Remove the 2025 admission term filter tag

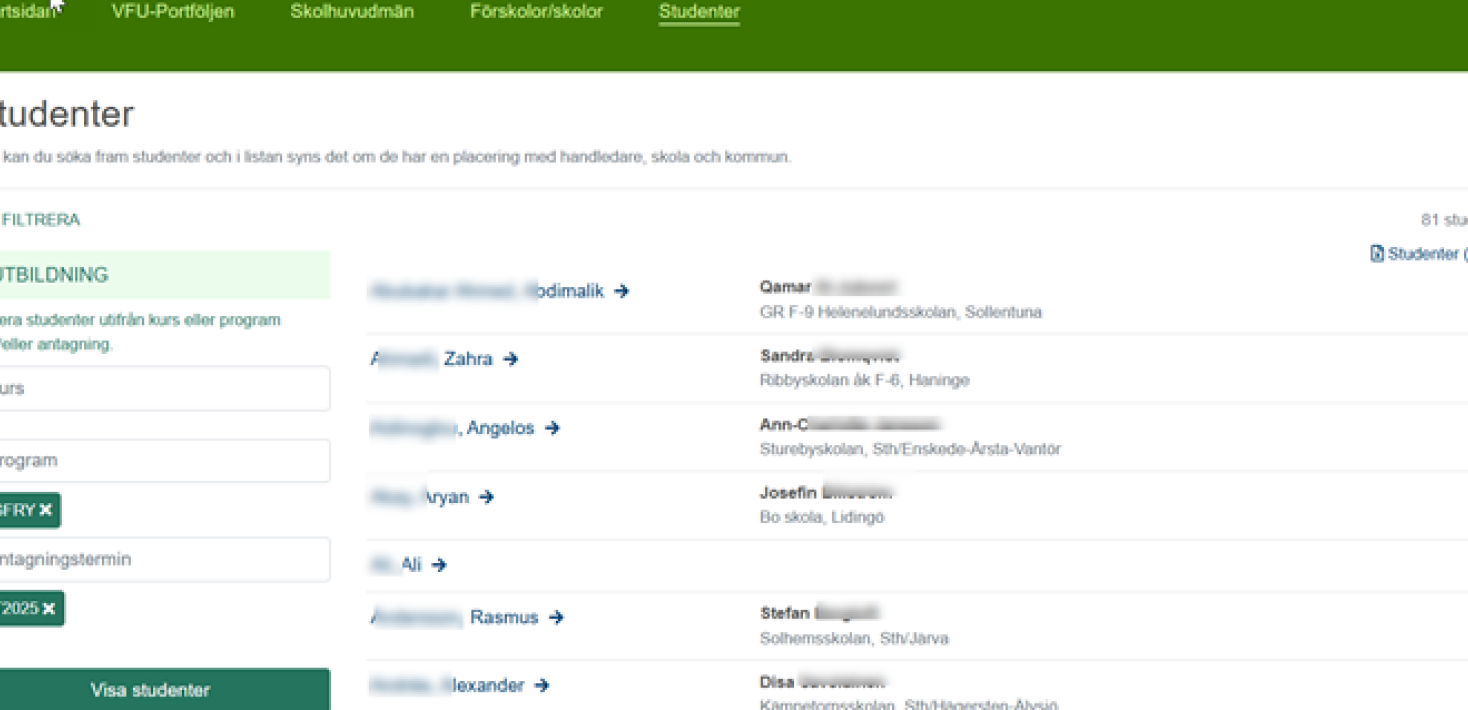click(49, 608)
